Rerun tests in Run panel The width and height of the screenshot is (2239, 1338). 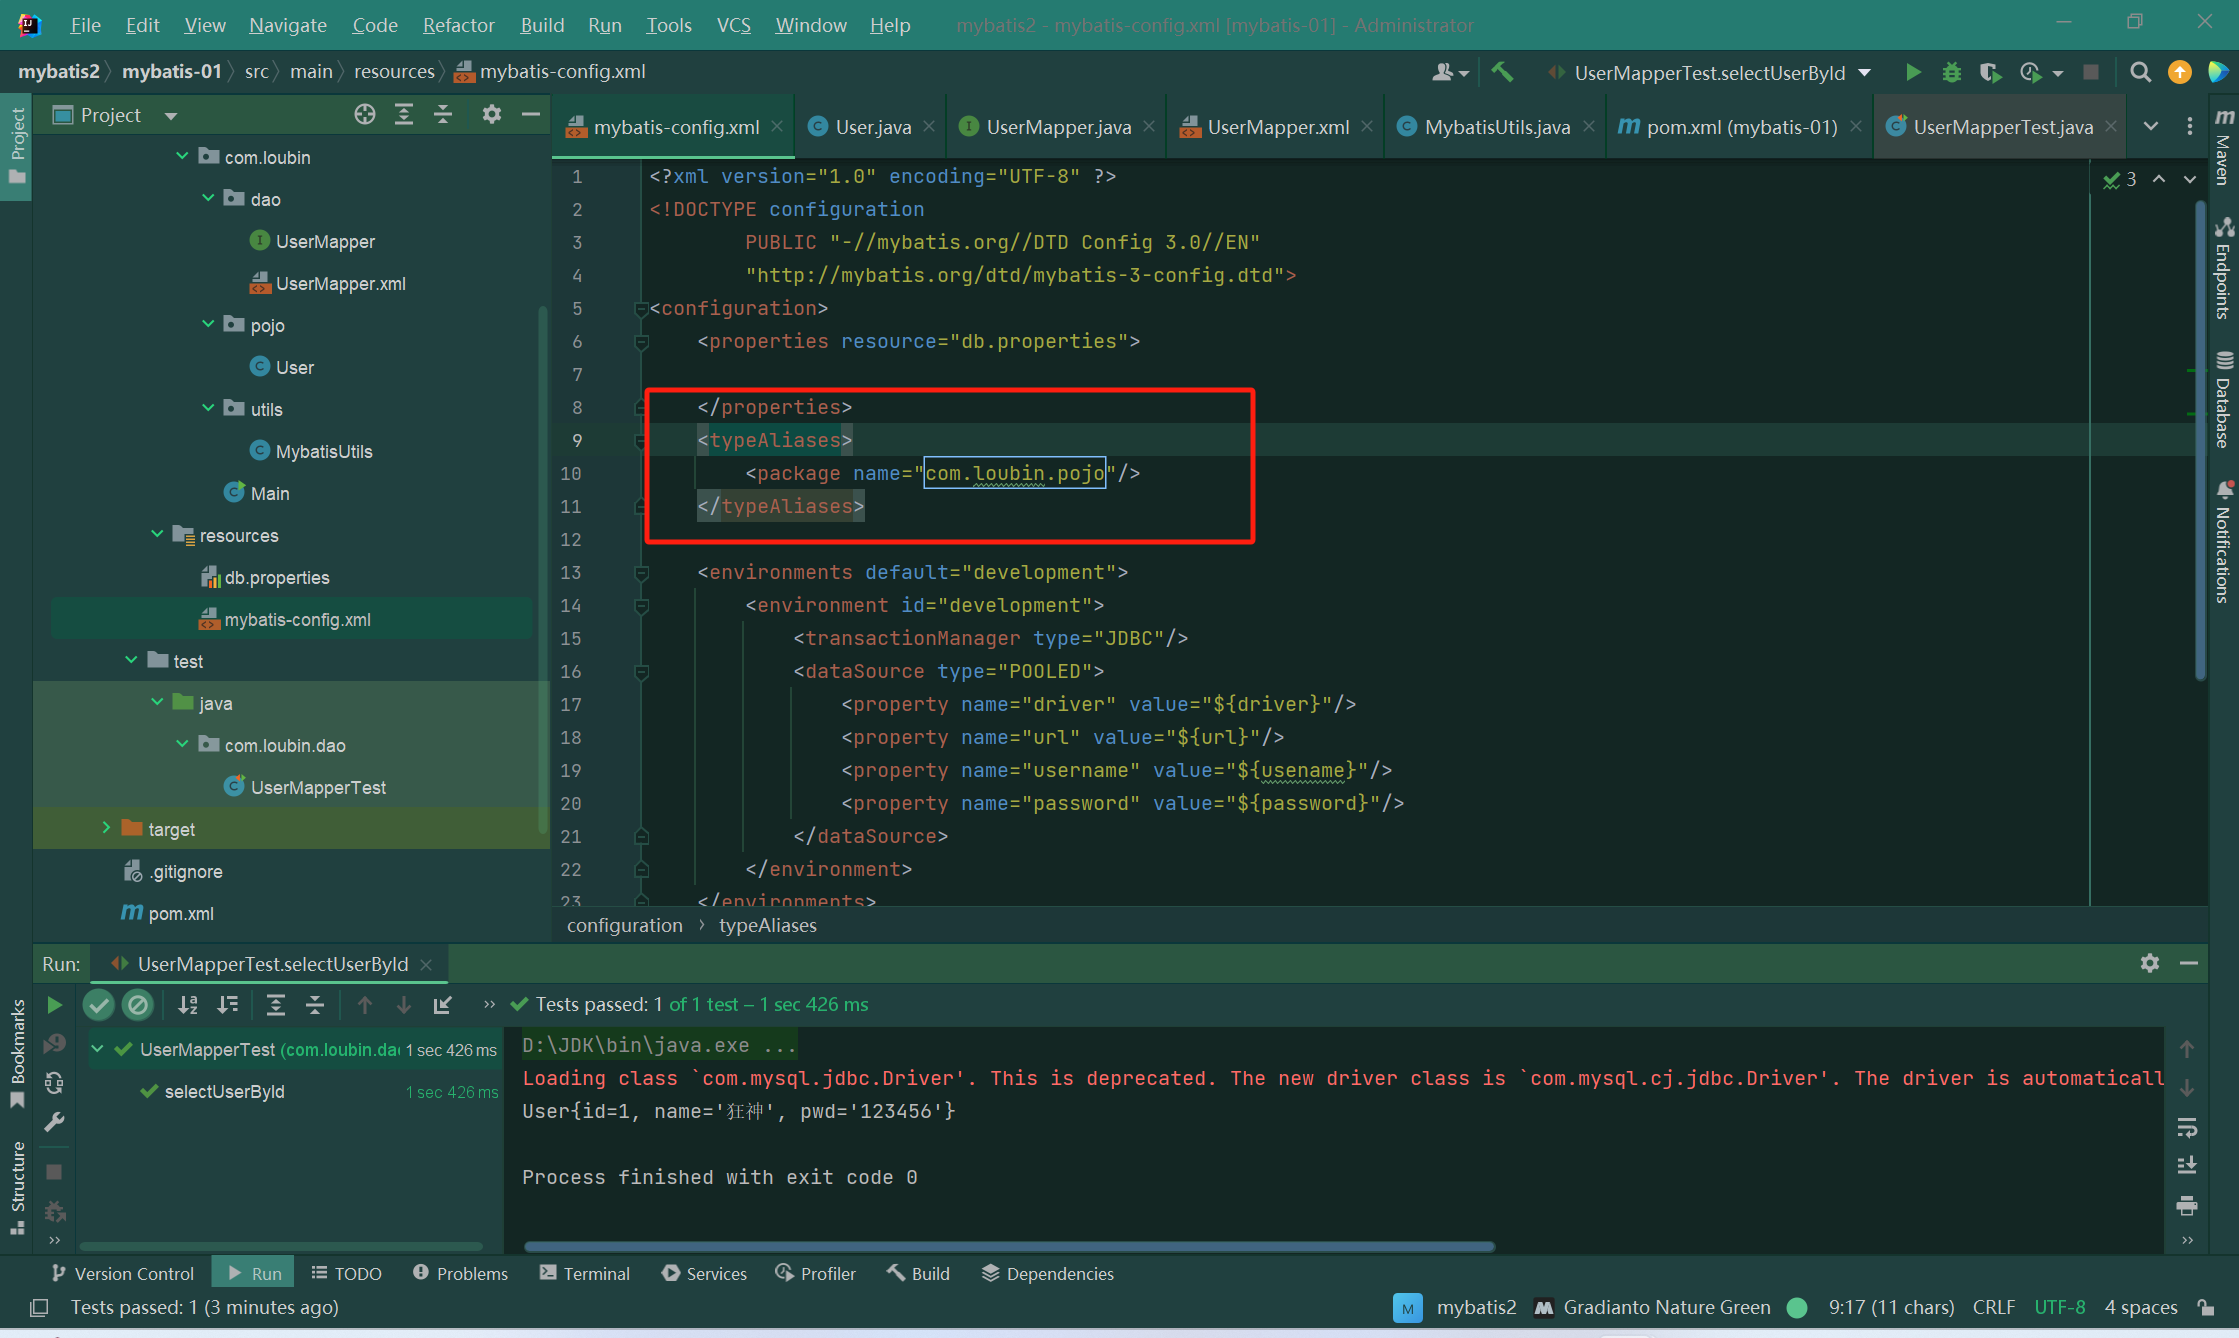pos(55,1004)
